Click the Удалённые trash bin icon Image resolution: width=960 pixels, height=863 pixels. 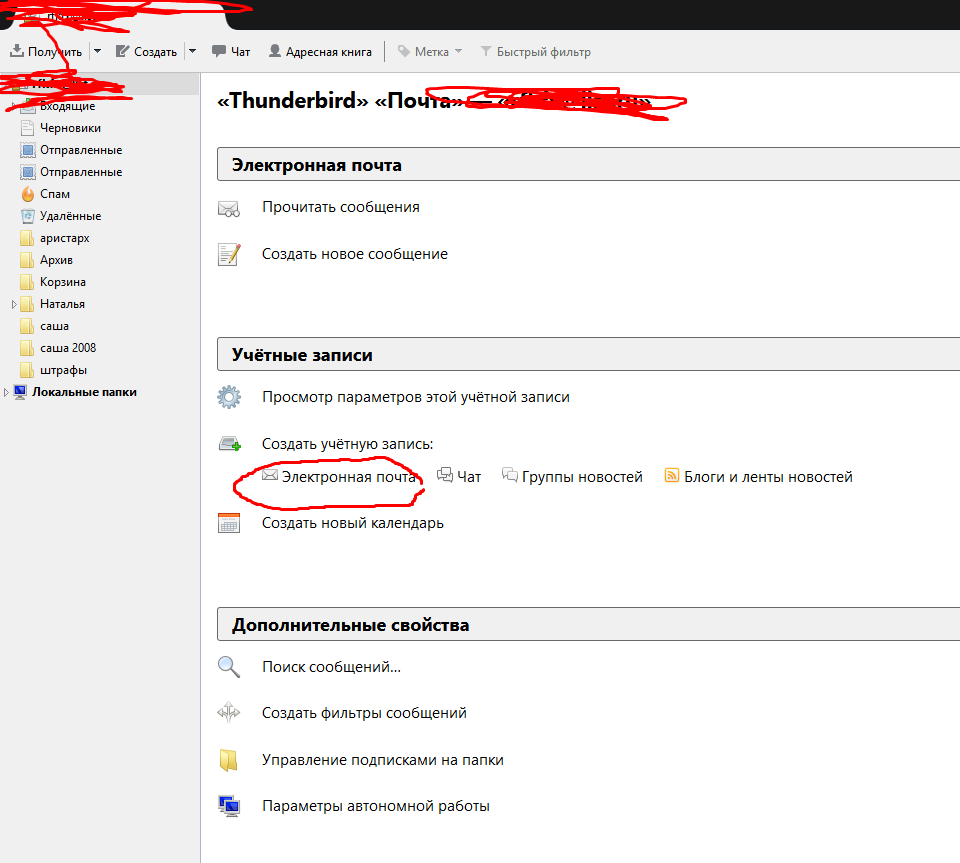tap(28, 216)
